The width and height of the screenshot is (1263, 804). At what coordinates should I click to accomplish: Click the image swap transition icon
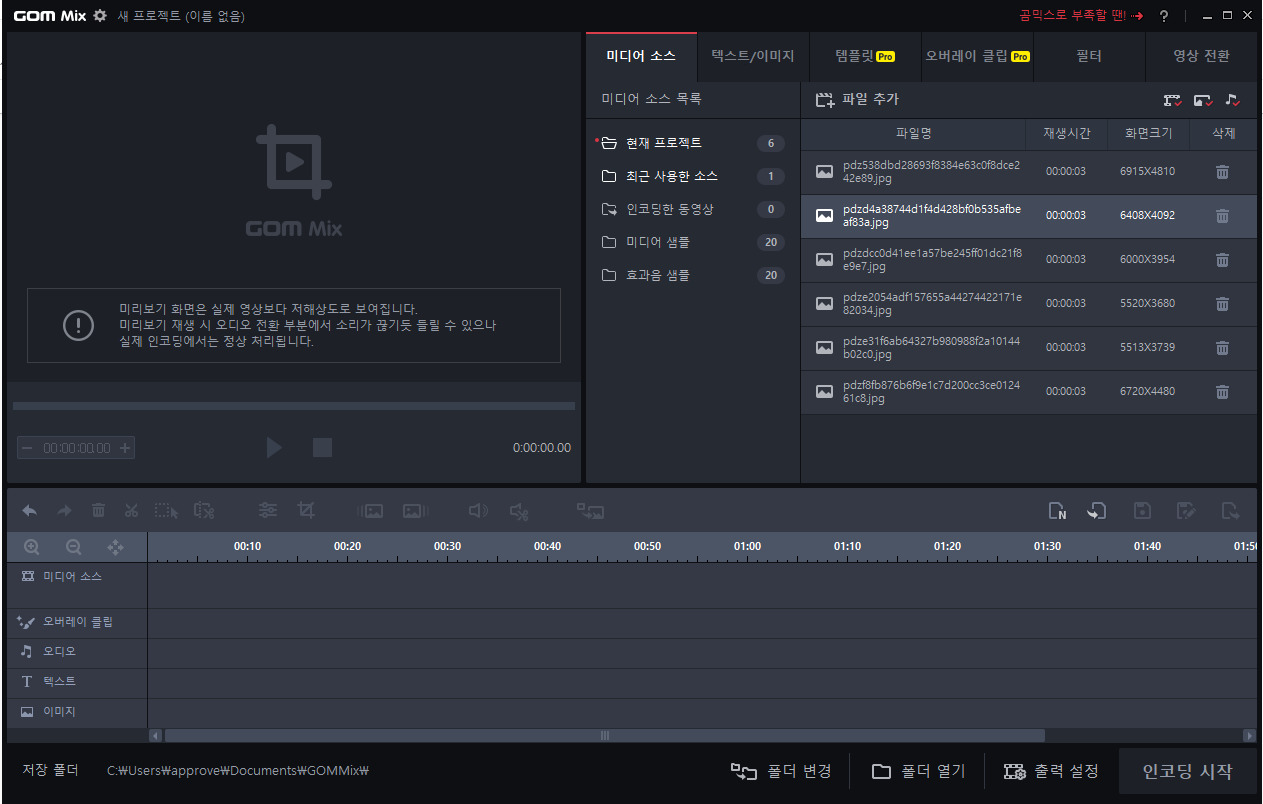click(590, 511)
